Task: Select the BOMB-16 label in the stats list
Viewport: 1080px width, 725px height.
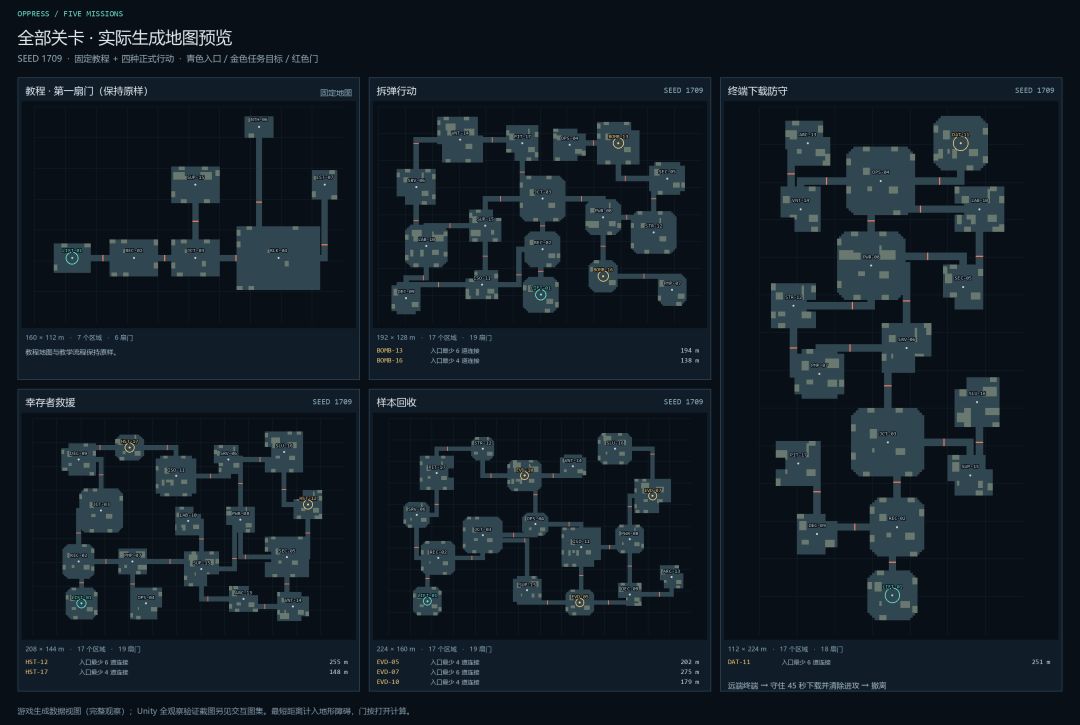Action: click(389, 360)
